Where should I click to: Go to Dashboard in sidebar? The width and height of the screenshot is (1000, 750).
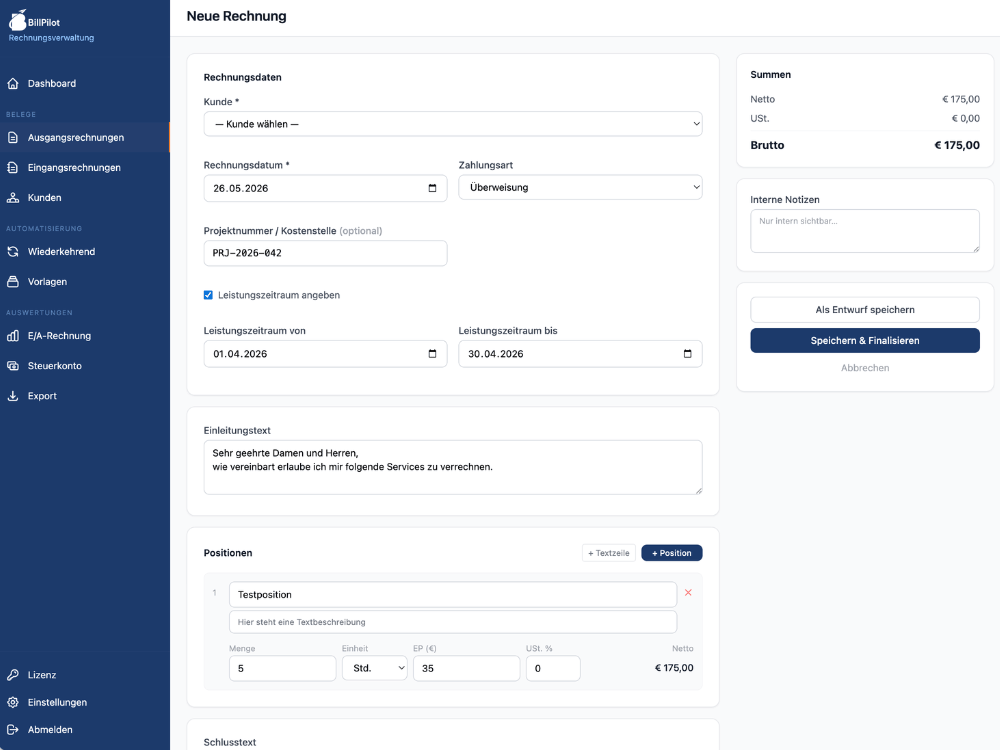85,84
